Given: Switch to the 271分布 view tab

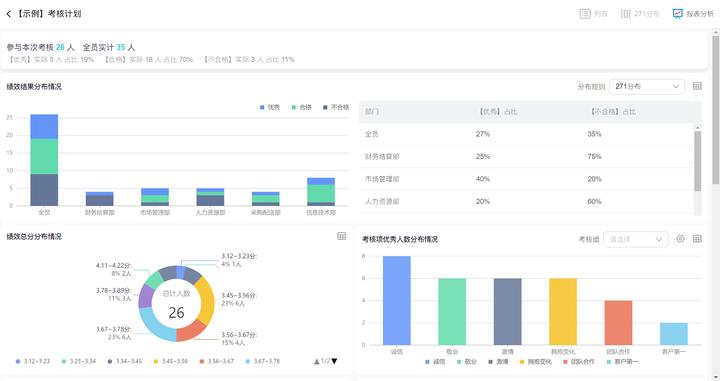Looking at the screenshot, I should [x=640, y=14].
